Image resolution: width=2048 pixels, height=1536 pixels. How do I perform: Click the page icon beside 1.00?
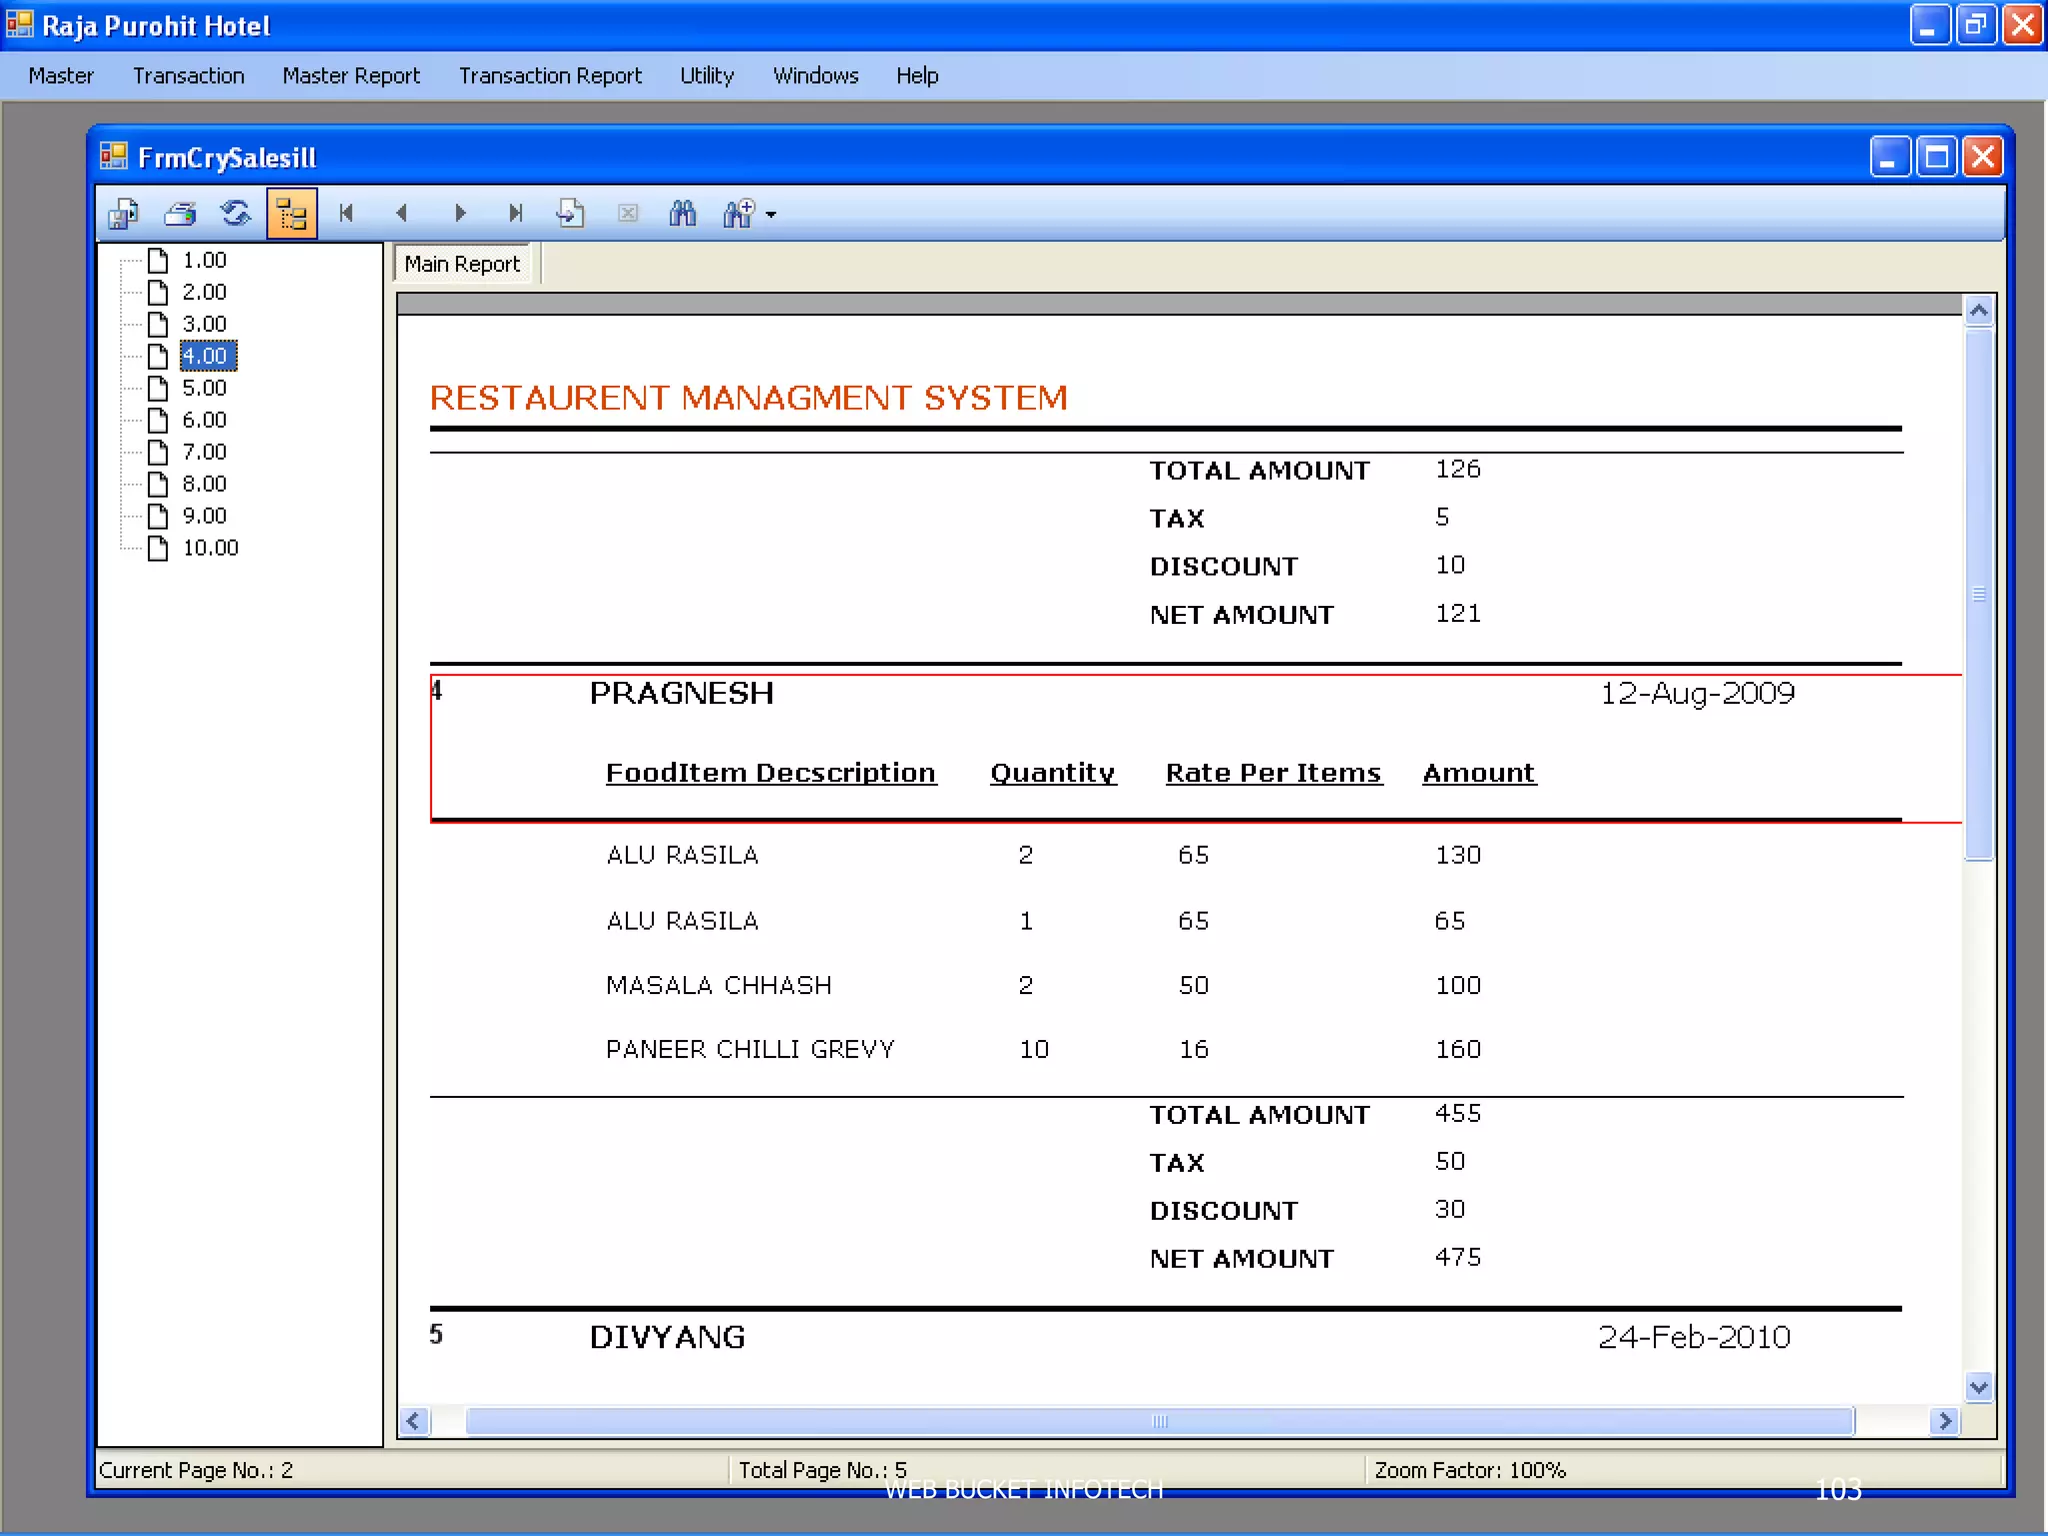tap(158, 260)
